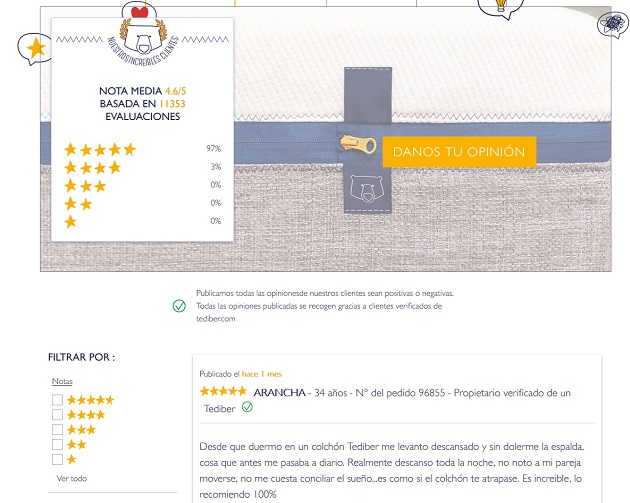The image size is (630, 503).
Task: Click the bear logo on the blue label
Action: [367, 188]
